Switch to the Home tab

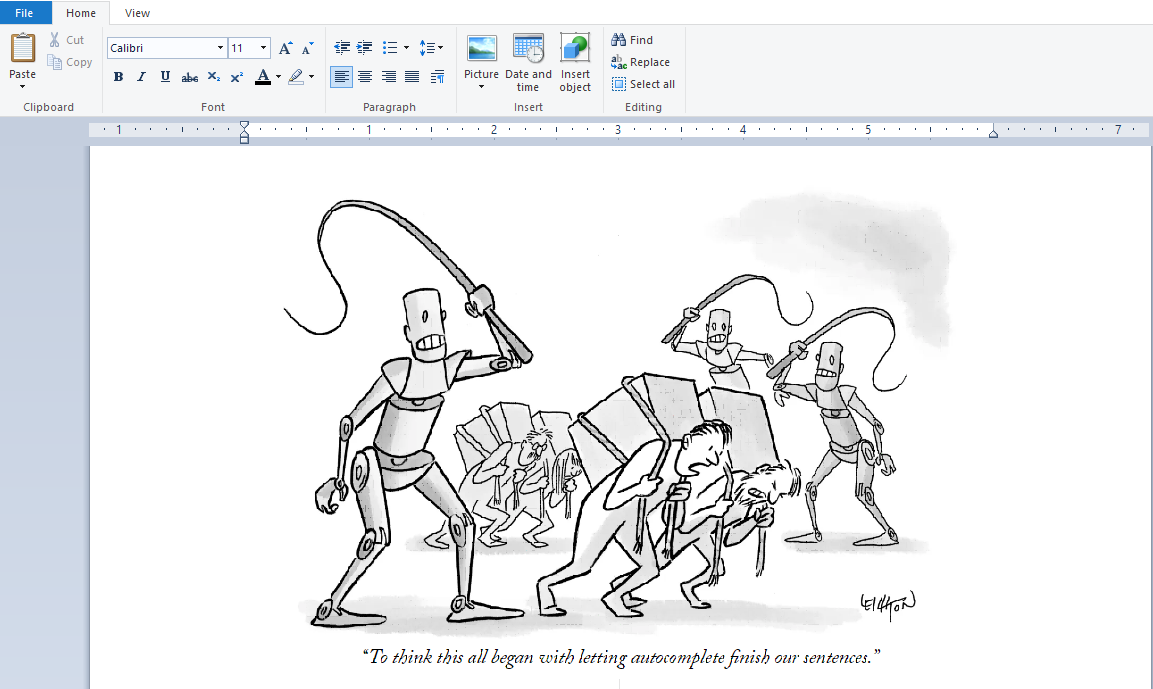[x=81, y=13]
